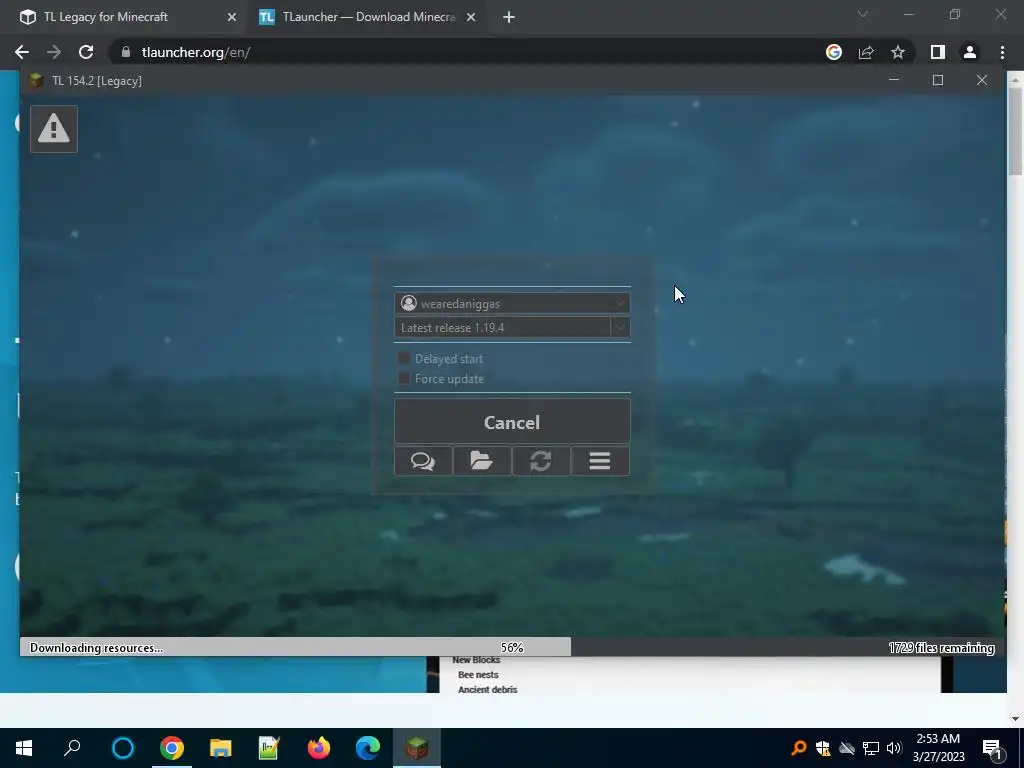Click the Google G icon in address bar

[x=834, y=52]
